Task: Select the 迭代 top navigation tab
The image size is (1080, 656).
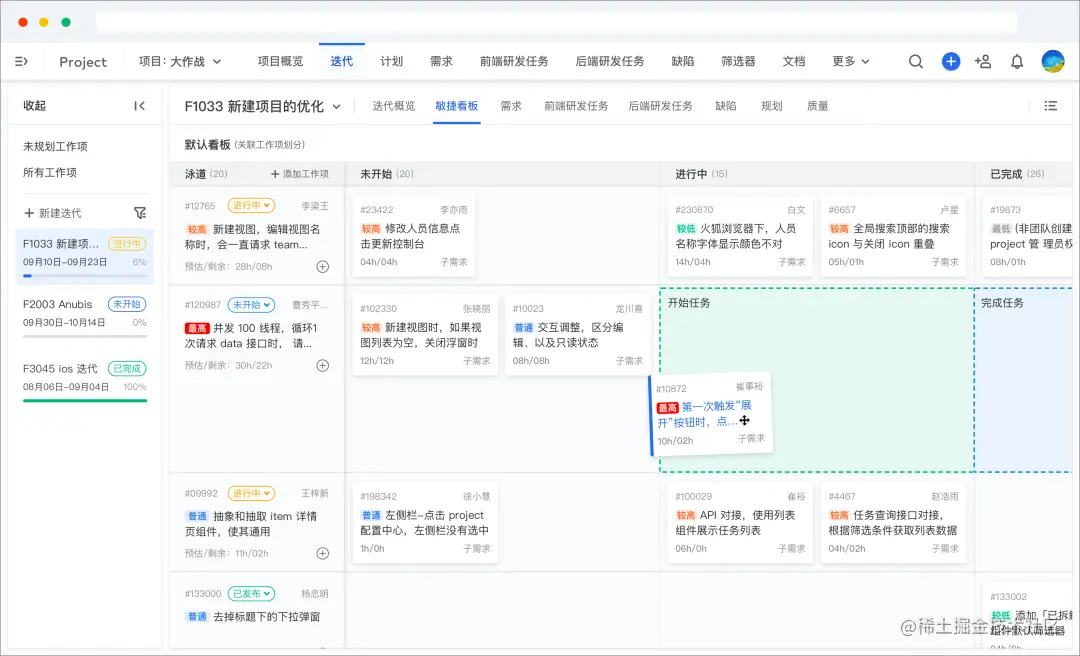Action: tap(342, 61)
